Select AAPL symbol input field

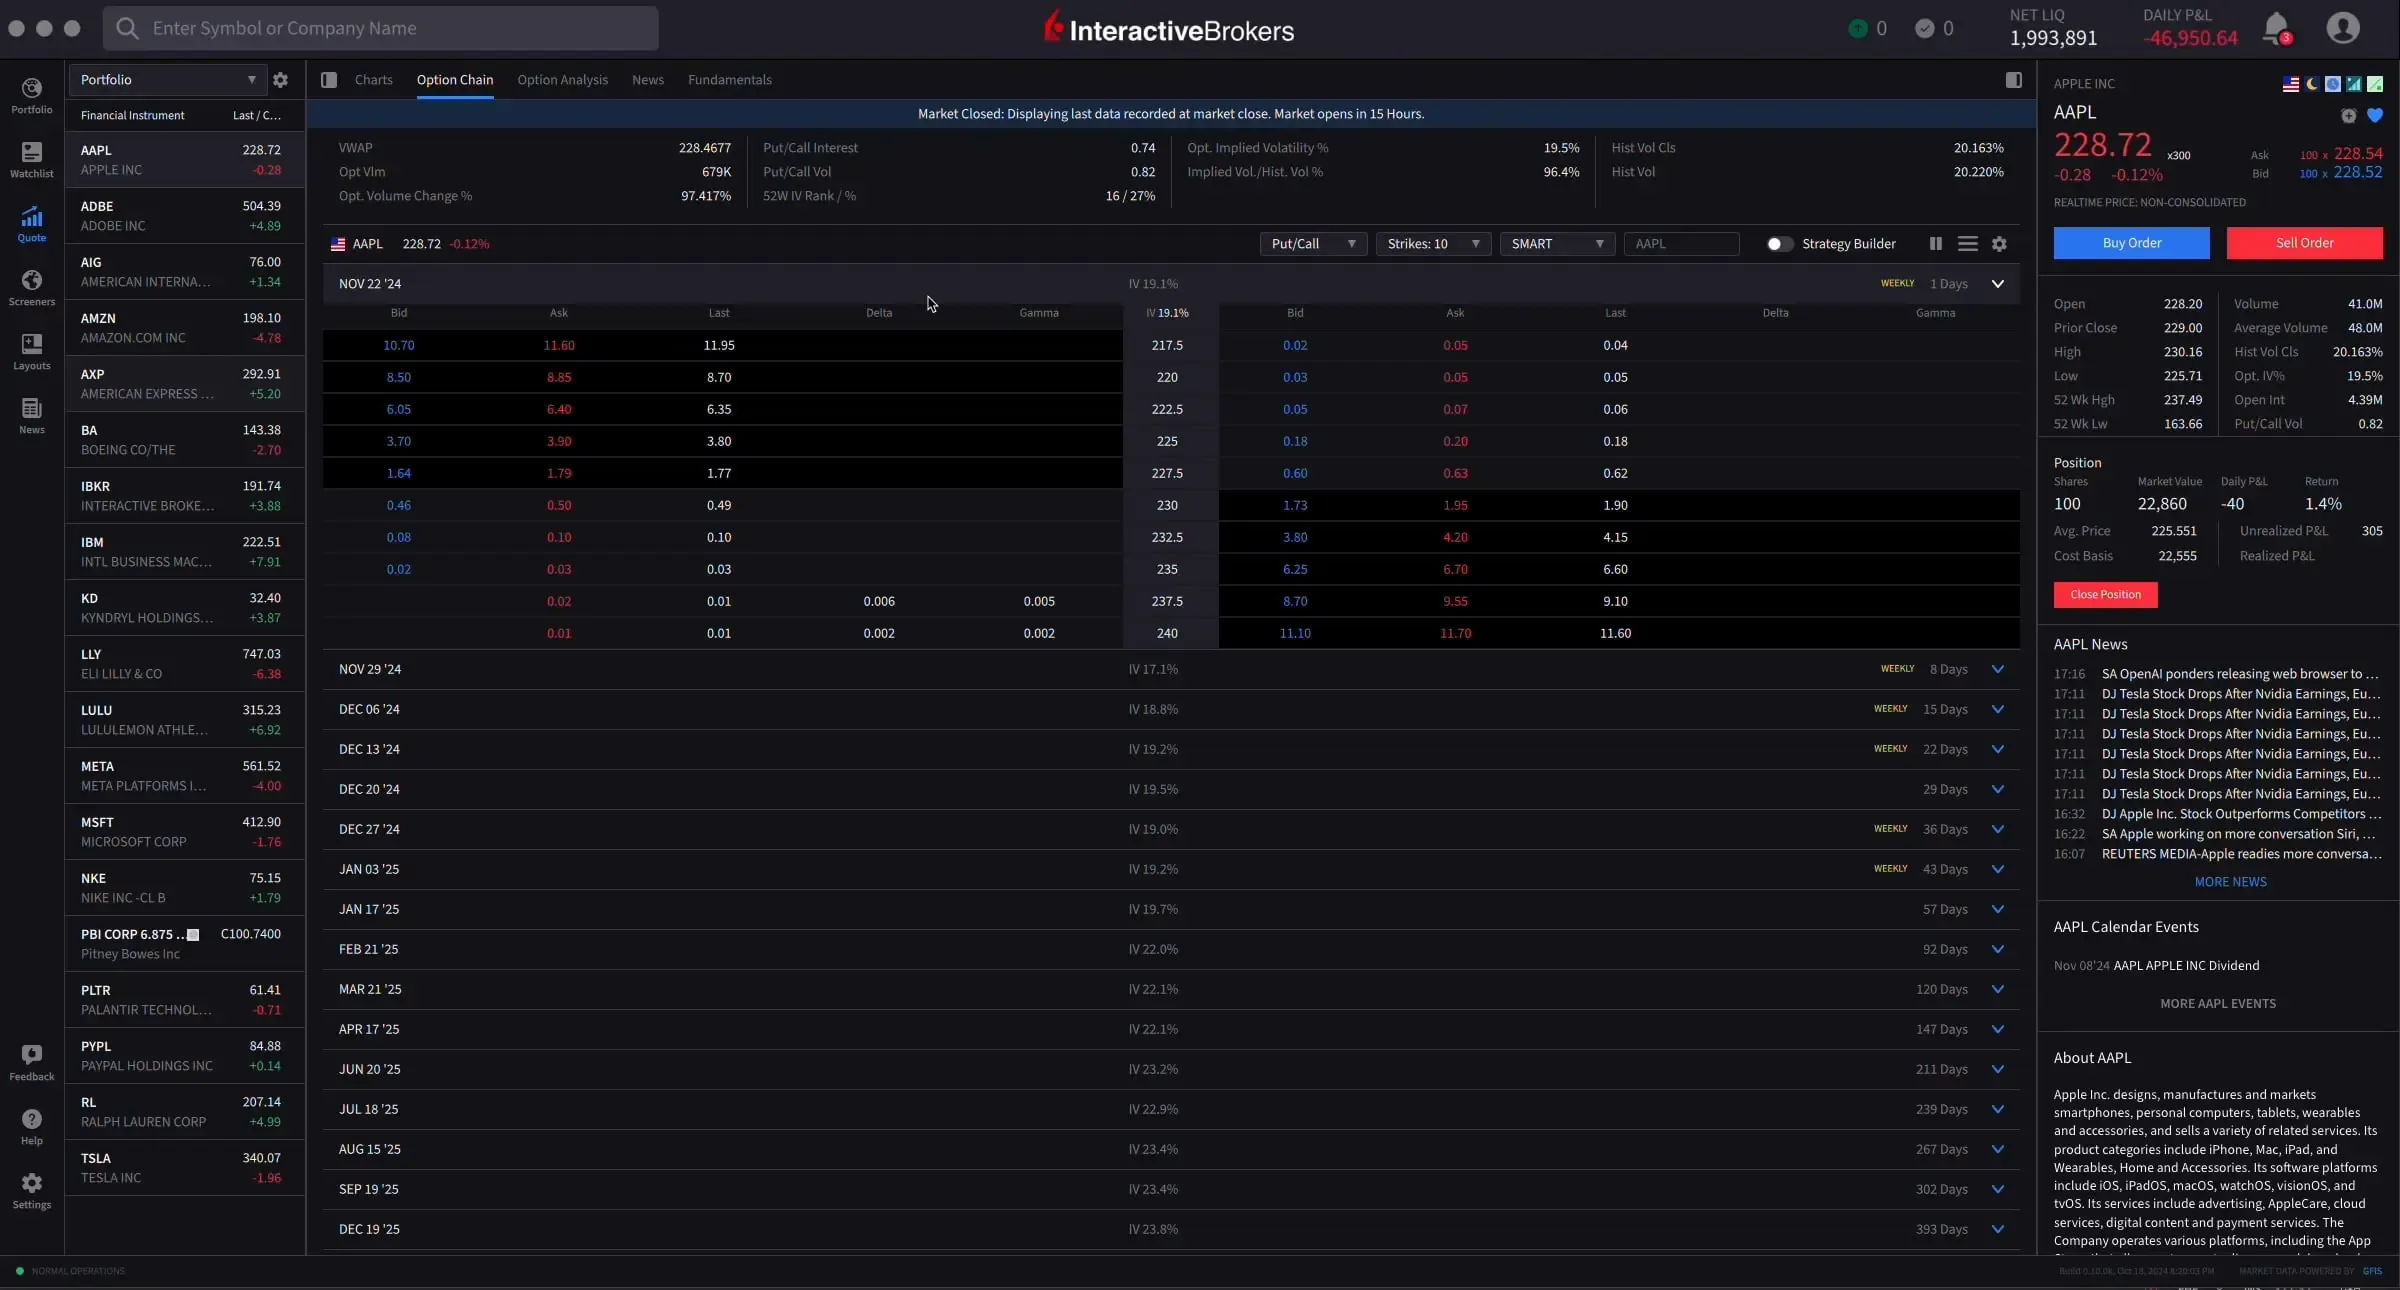(1680, 243)
